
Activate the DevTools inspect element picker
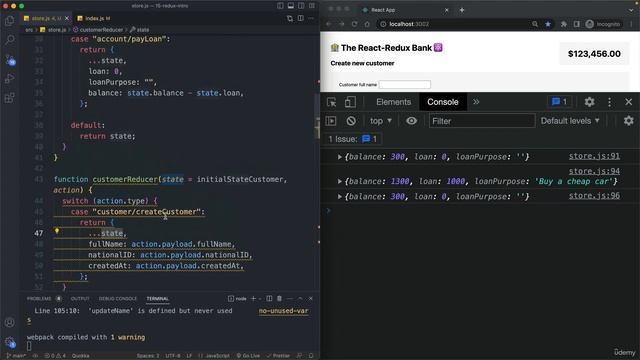(x=331, y=102)
